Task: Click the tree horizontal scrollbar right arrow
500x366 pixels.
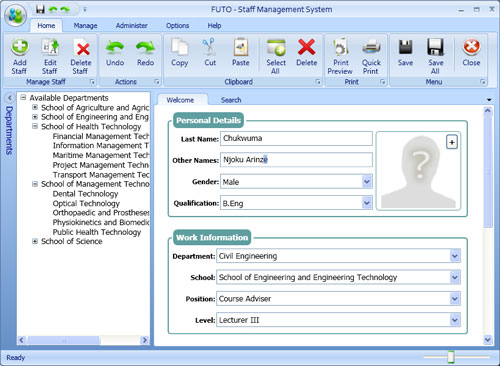Action: click(x=145, y=340)
